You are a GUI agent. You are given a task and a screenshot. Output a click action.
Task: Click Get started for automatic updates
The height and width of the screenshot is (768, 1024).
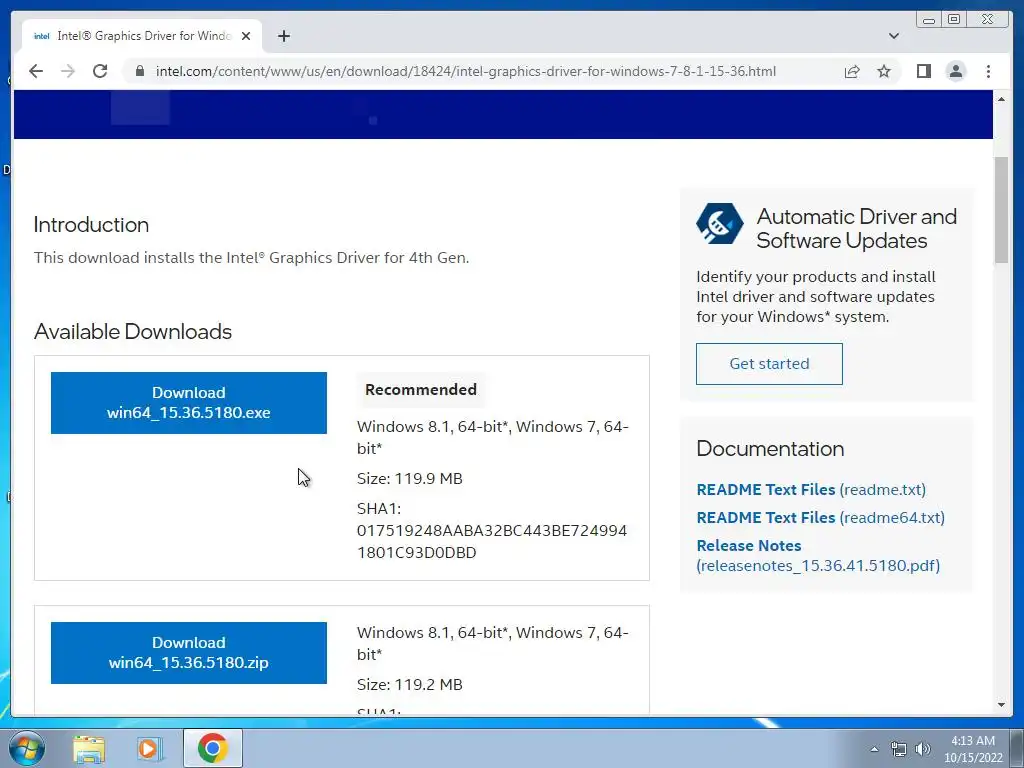769,364
